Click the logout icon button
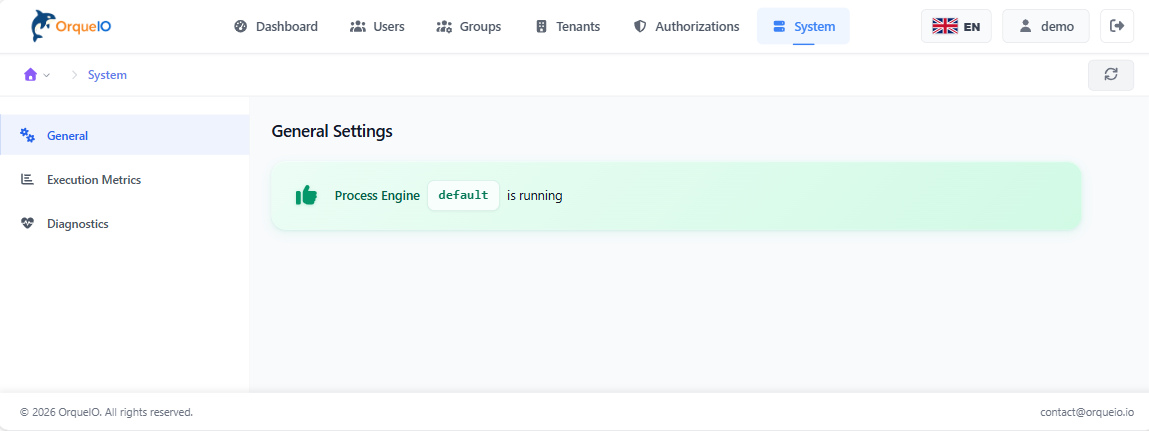The image size is (1149, 431). pos(1117,26)
